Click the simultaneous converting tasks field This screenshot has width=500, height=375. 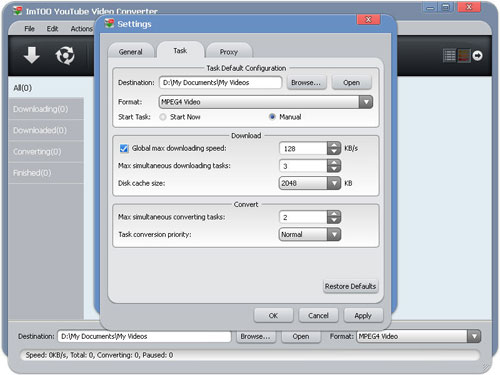(x=303, y=217)
